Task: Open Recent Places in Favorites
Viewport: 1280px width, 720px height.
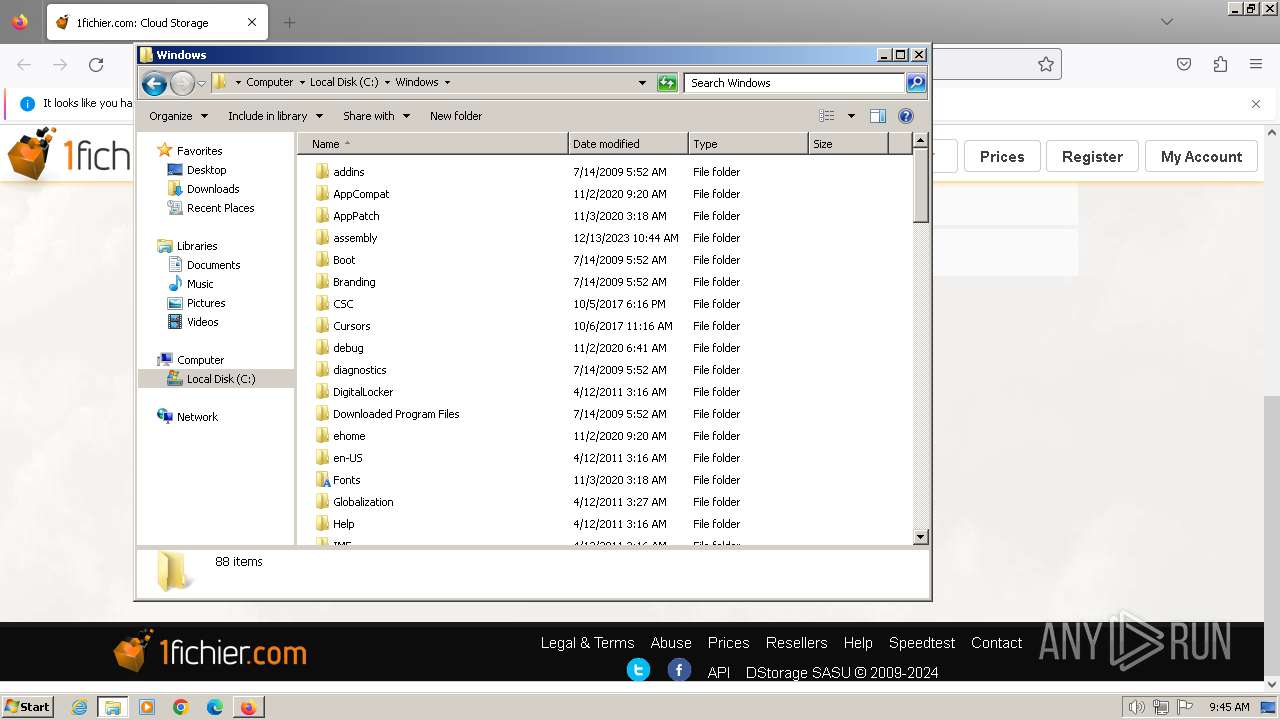Action: coord(220,208)
